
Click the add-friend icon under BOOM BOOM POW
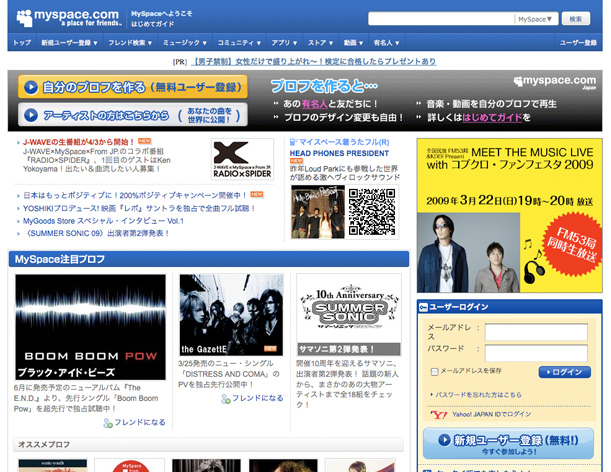pyautogui.click(x=108, y=423)
